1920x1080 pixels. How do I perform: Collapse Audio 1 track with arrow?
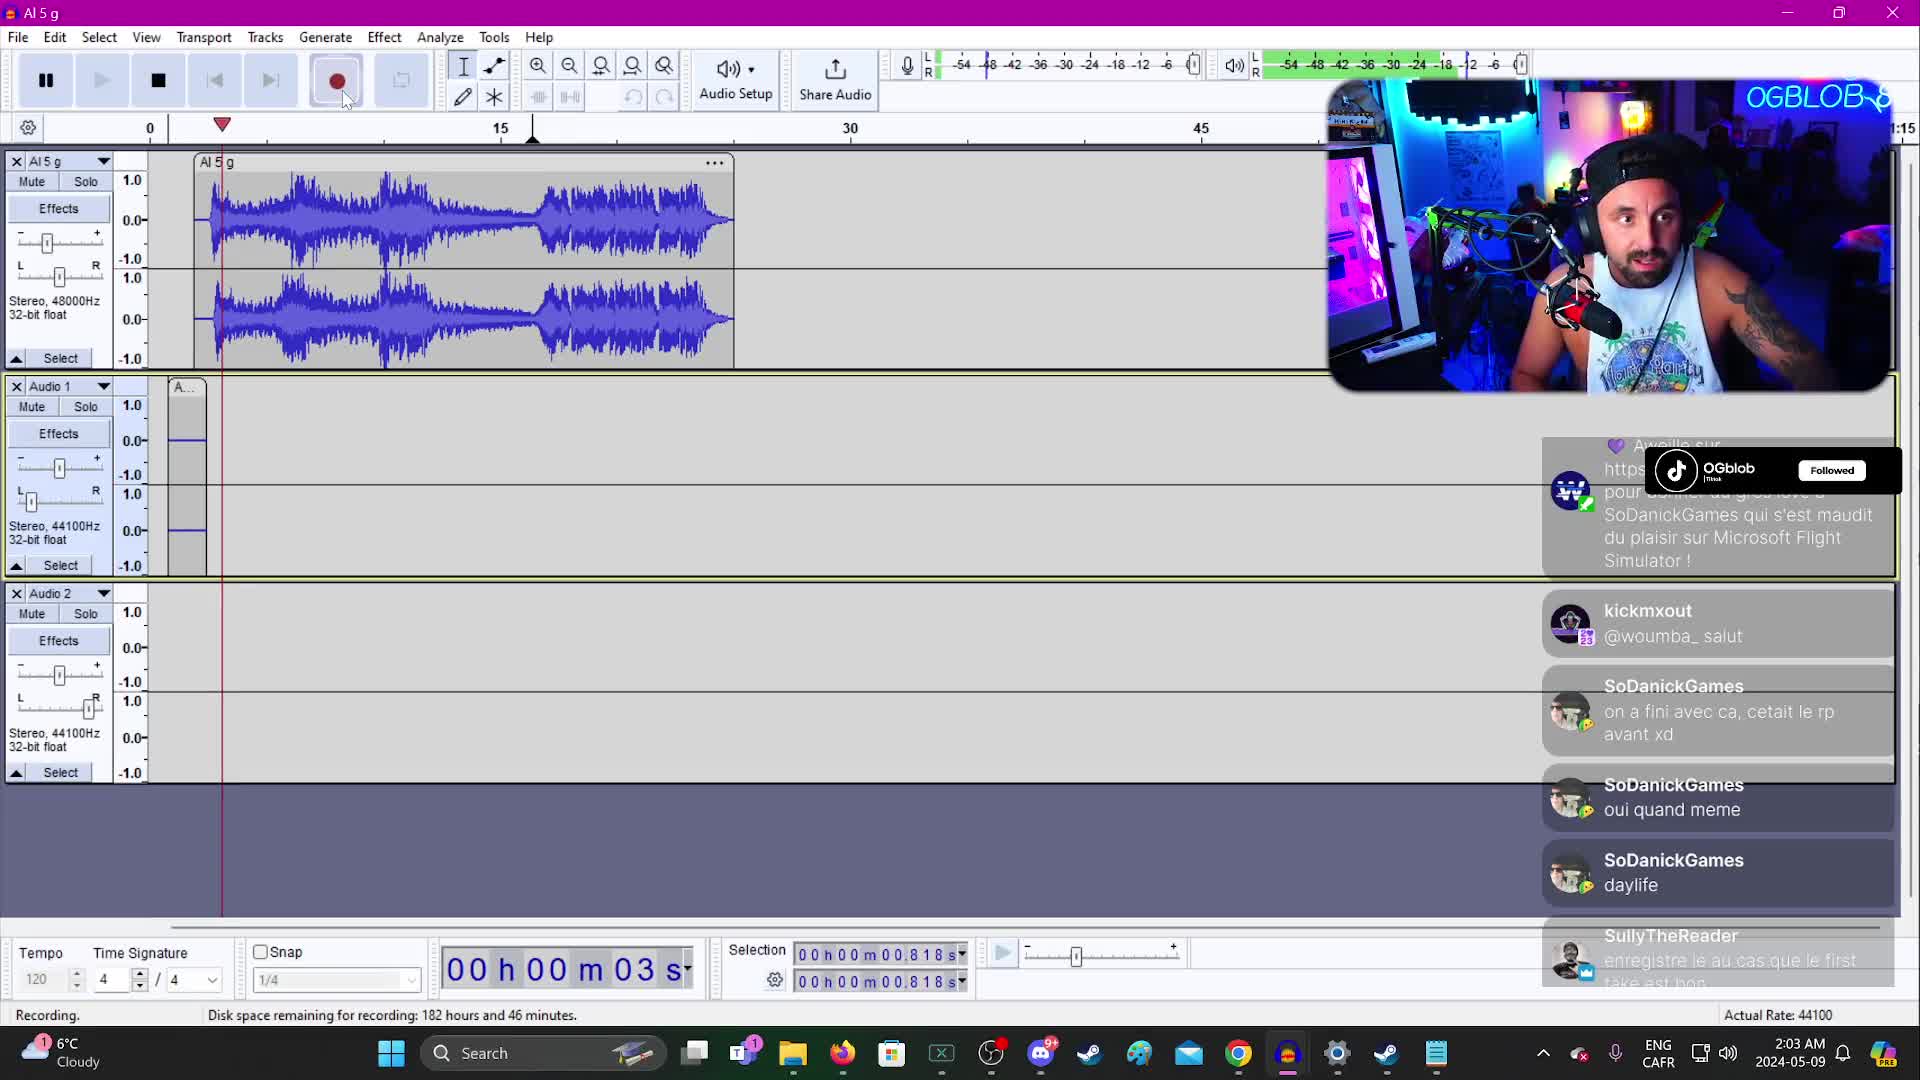pyautogui.click(x=16, y=565)
